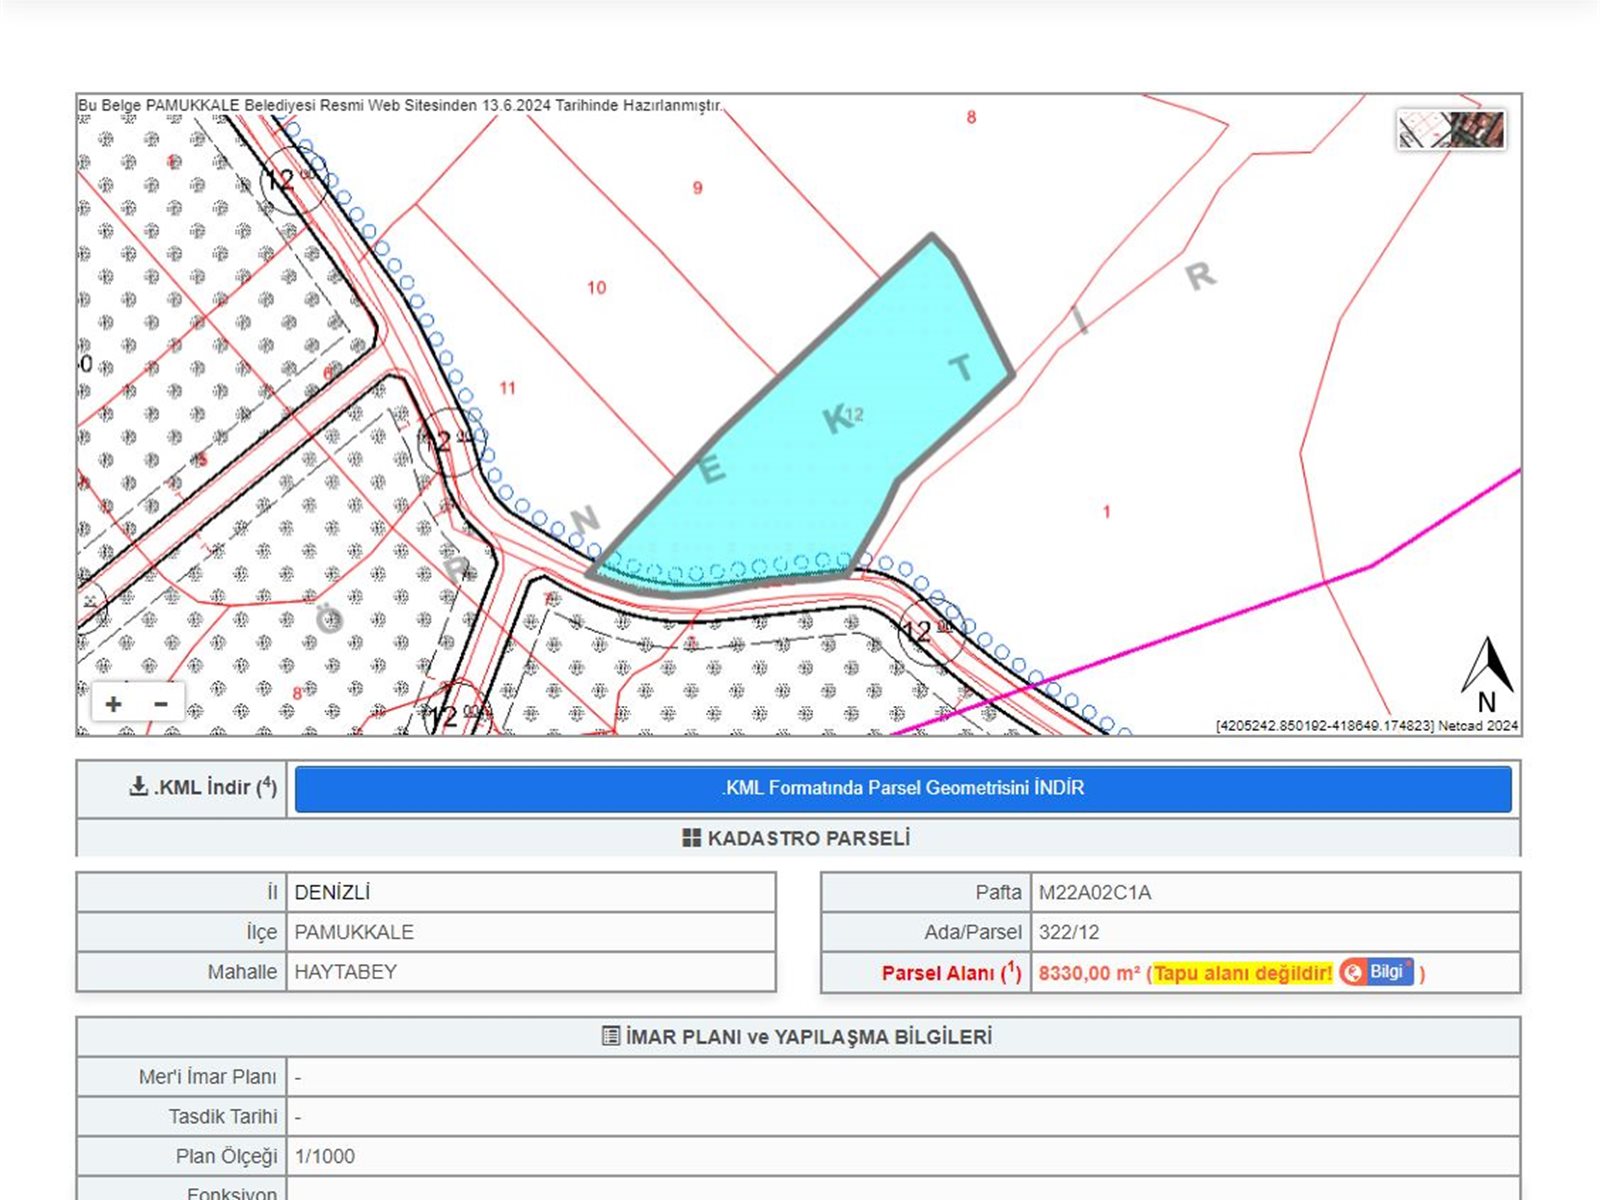This screenshot has width=1600, height=1200.
Task: Select parcel 9 on the map
Action: pos(697,188)
